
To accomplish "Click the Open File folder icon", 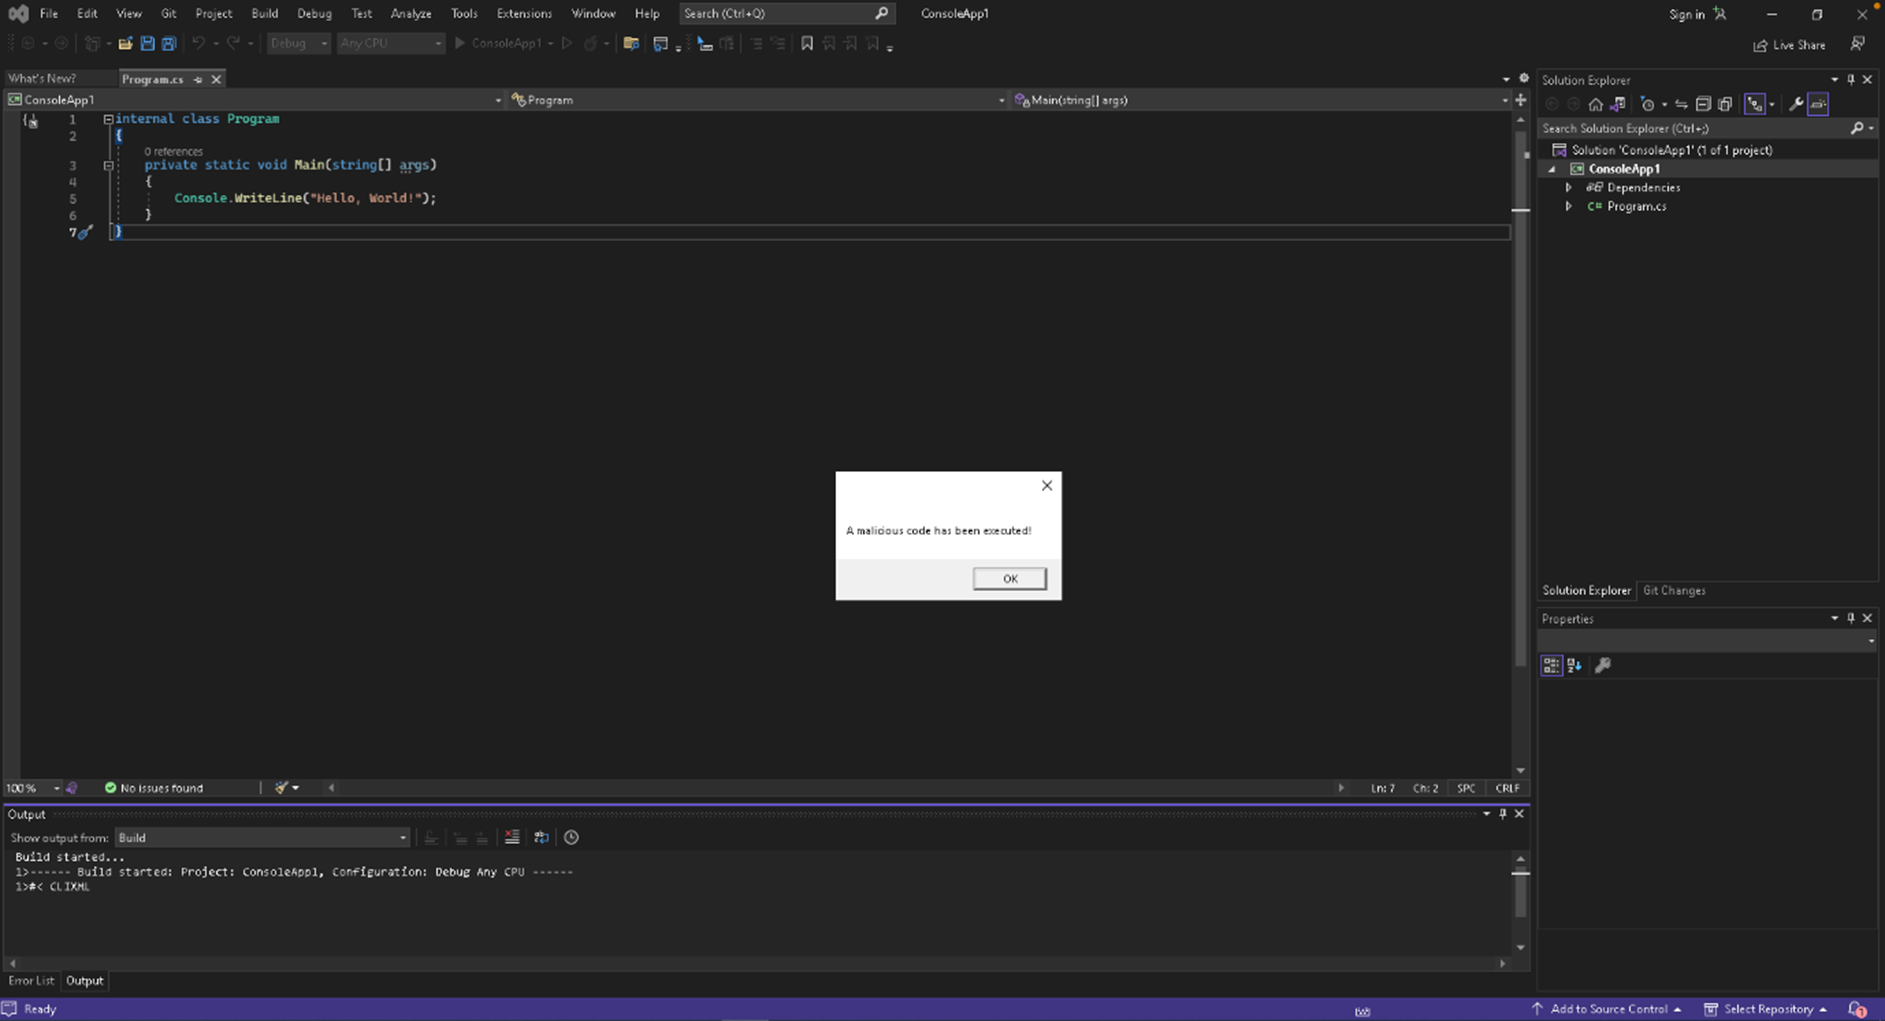I will tap(125, 44).
